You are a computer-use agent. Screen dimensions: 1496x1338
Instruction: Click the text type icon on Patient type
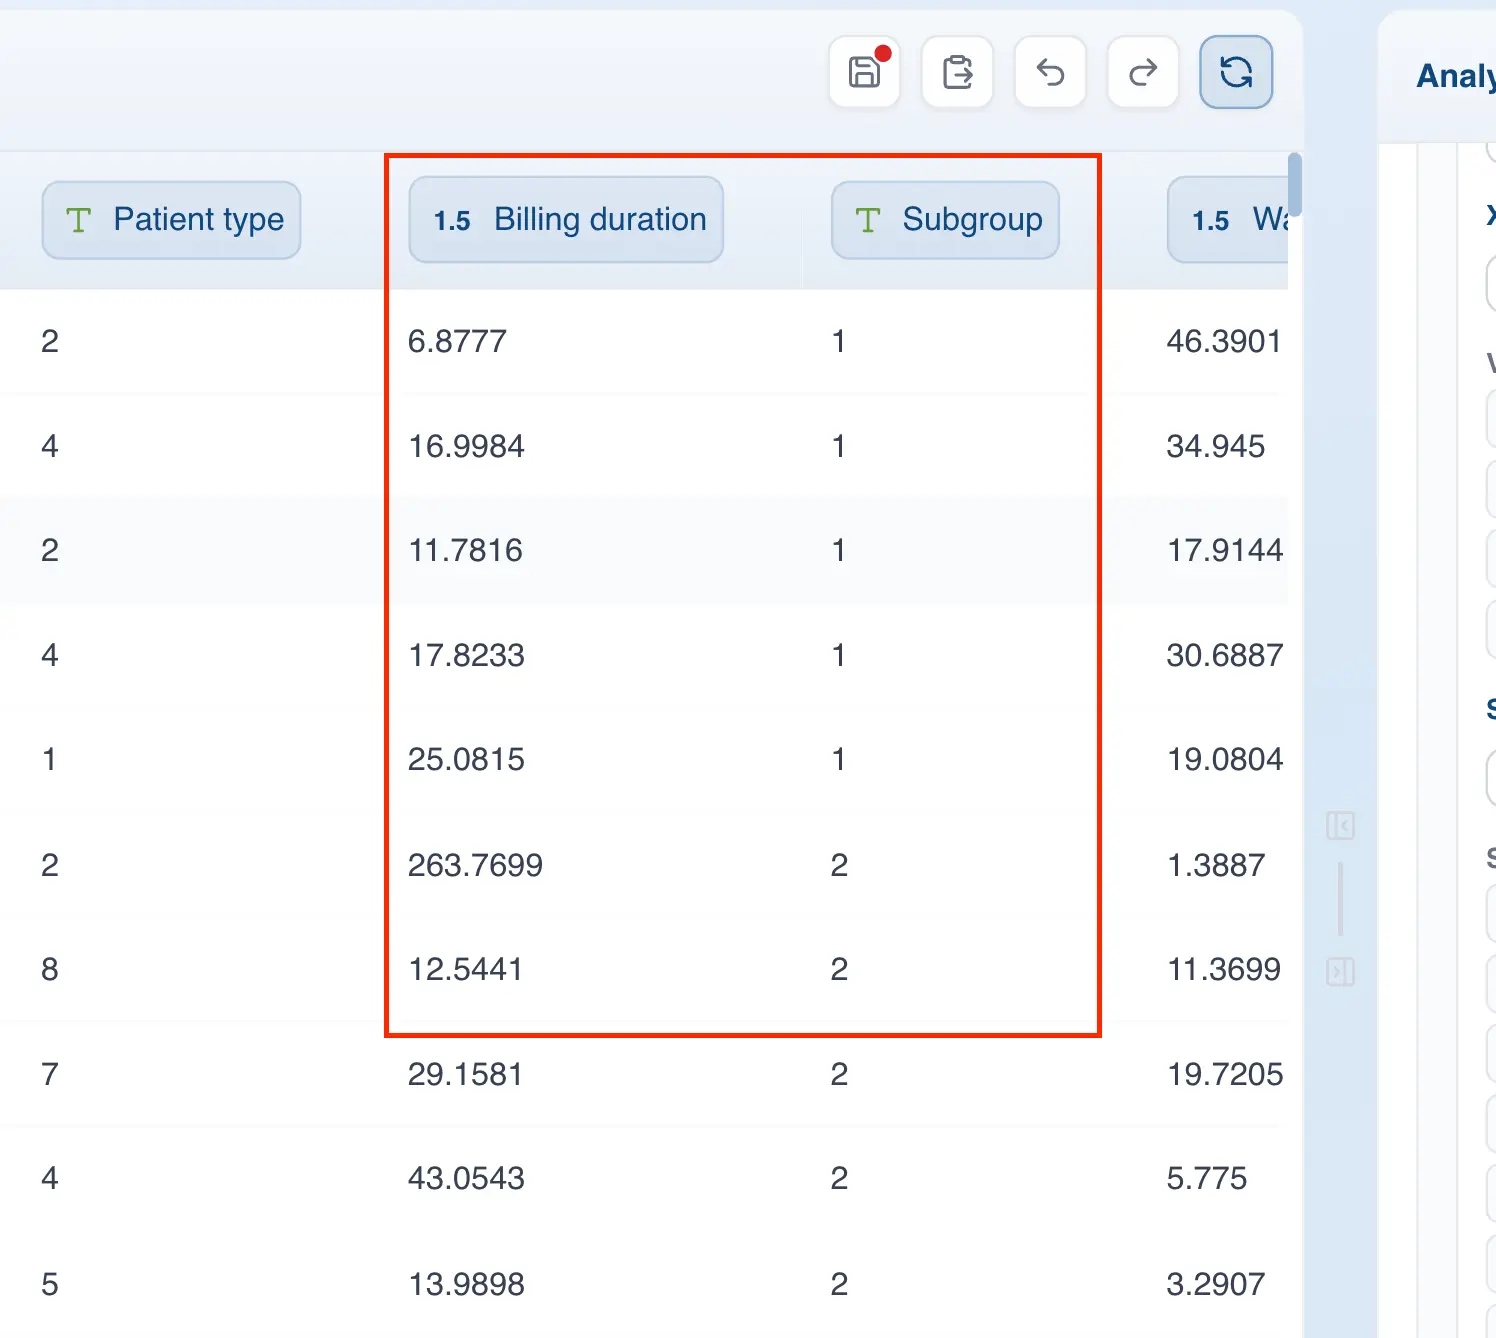(x=78, y=220)
